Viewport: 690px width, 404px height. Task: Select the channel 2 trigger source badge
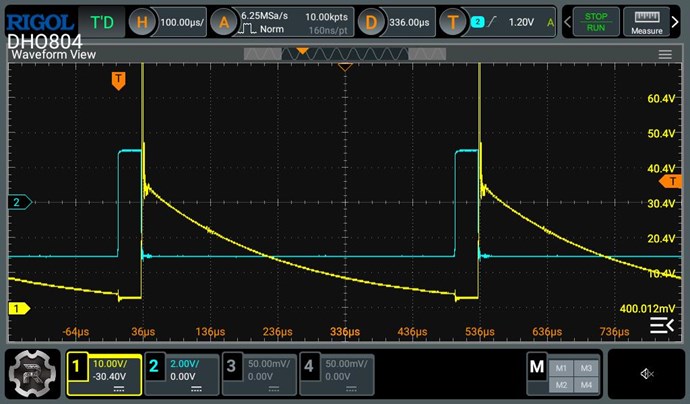tap(477, 22)
